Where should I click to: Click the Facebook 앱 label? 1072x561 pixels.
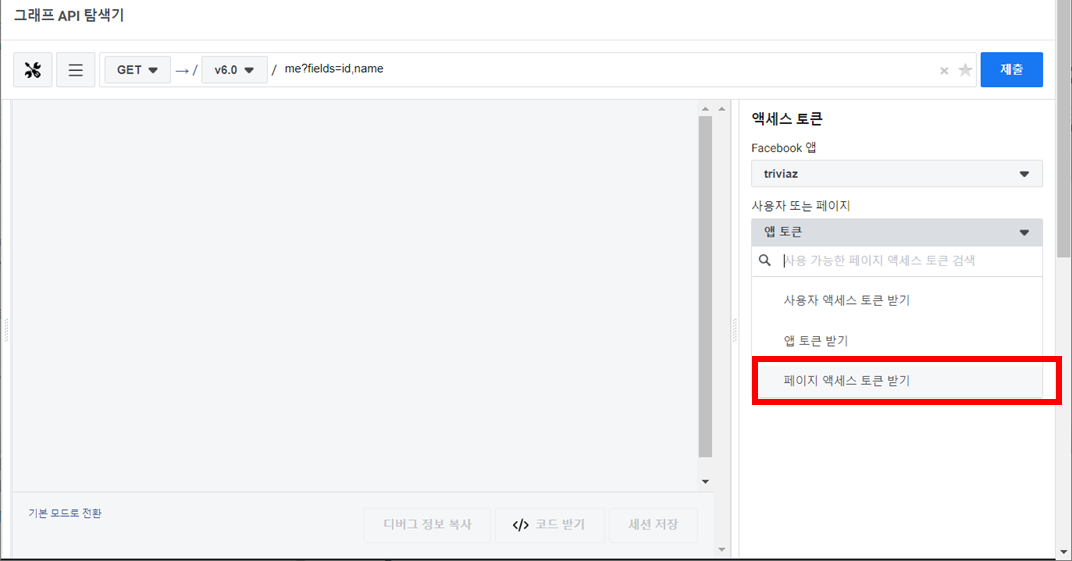[783, 148]
